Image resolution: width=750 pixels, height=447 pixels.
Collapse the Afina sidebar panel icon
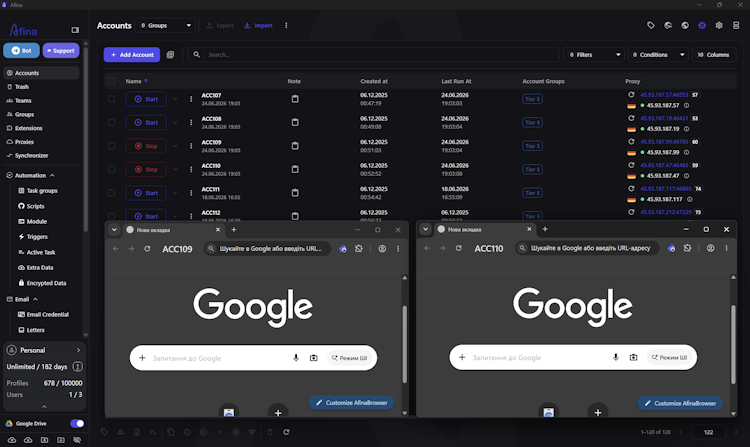(75, 30)
